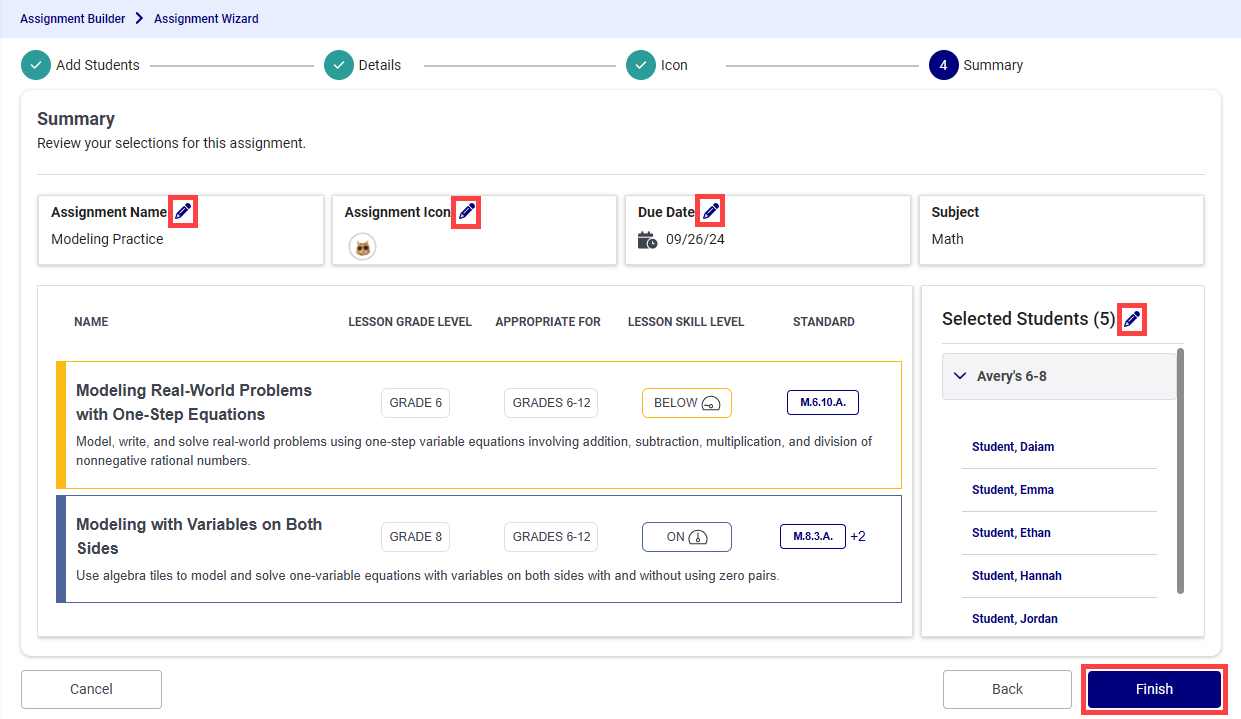This screenshot has height=719, width=1241.
Task: Click the 09/26/24 due date value
Action: coord(695,239)
